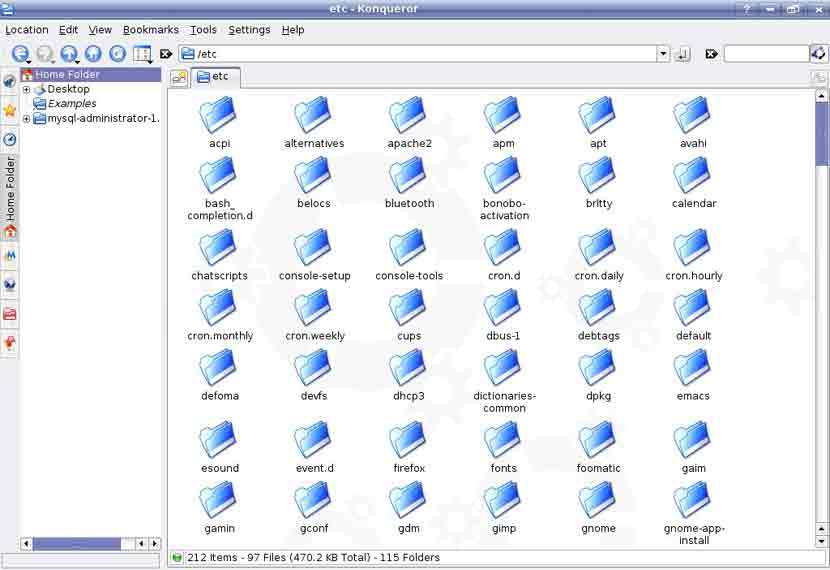The image size is (830, 570).
Task: Open the Help menu
Action: 293,30
